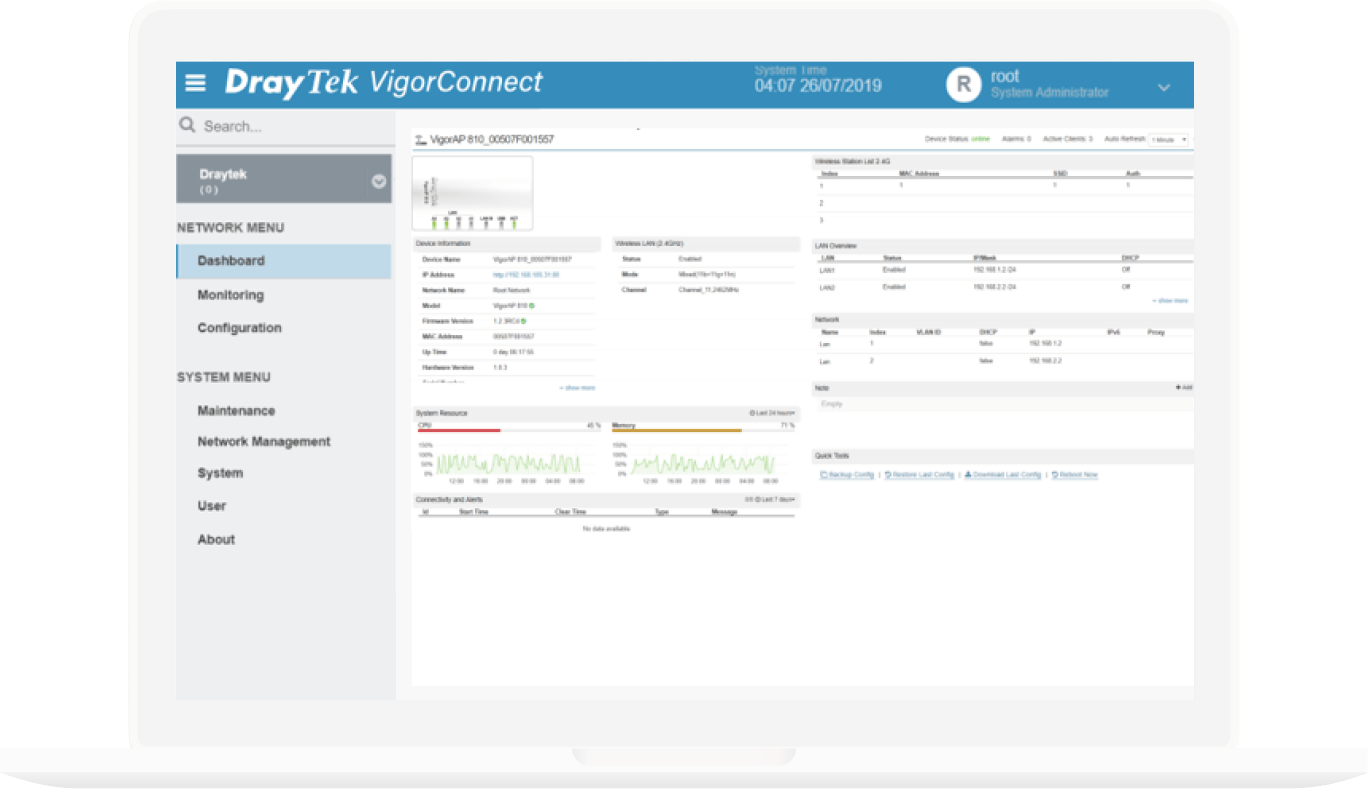Expand the root user account chevron
Viewport: 1369px width, 789px height.
1164,88
